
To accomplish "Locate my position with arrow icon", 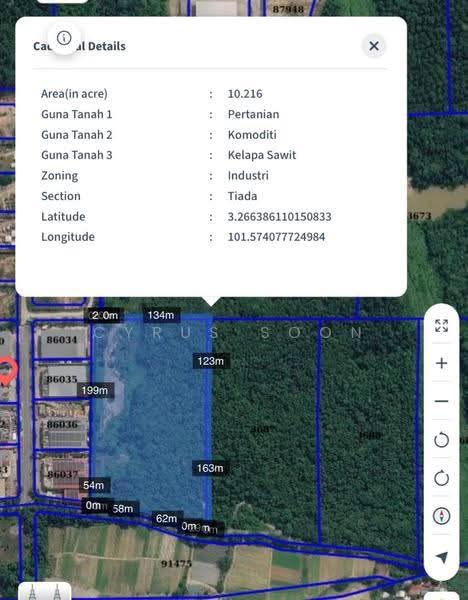I will point(442,557).
